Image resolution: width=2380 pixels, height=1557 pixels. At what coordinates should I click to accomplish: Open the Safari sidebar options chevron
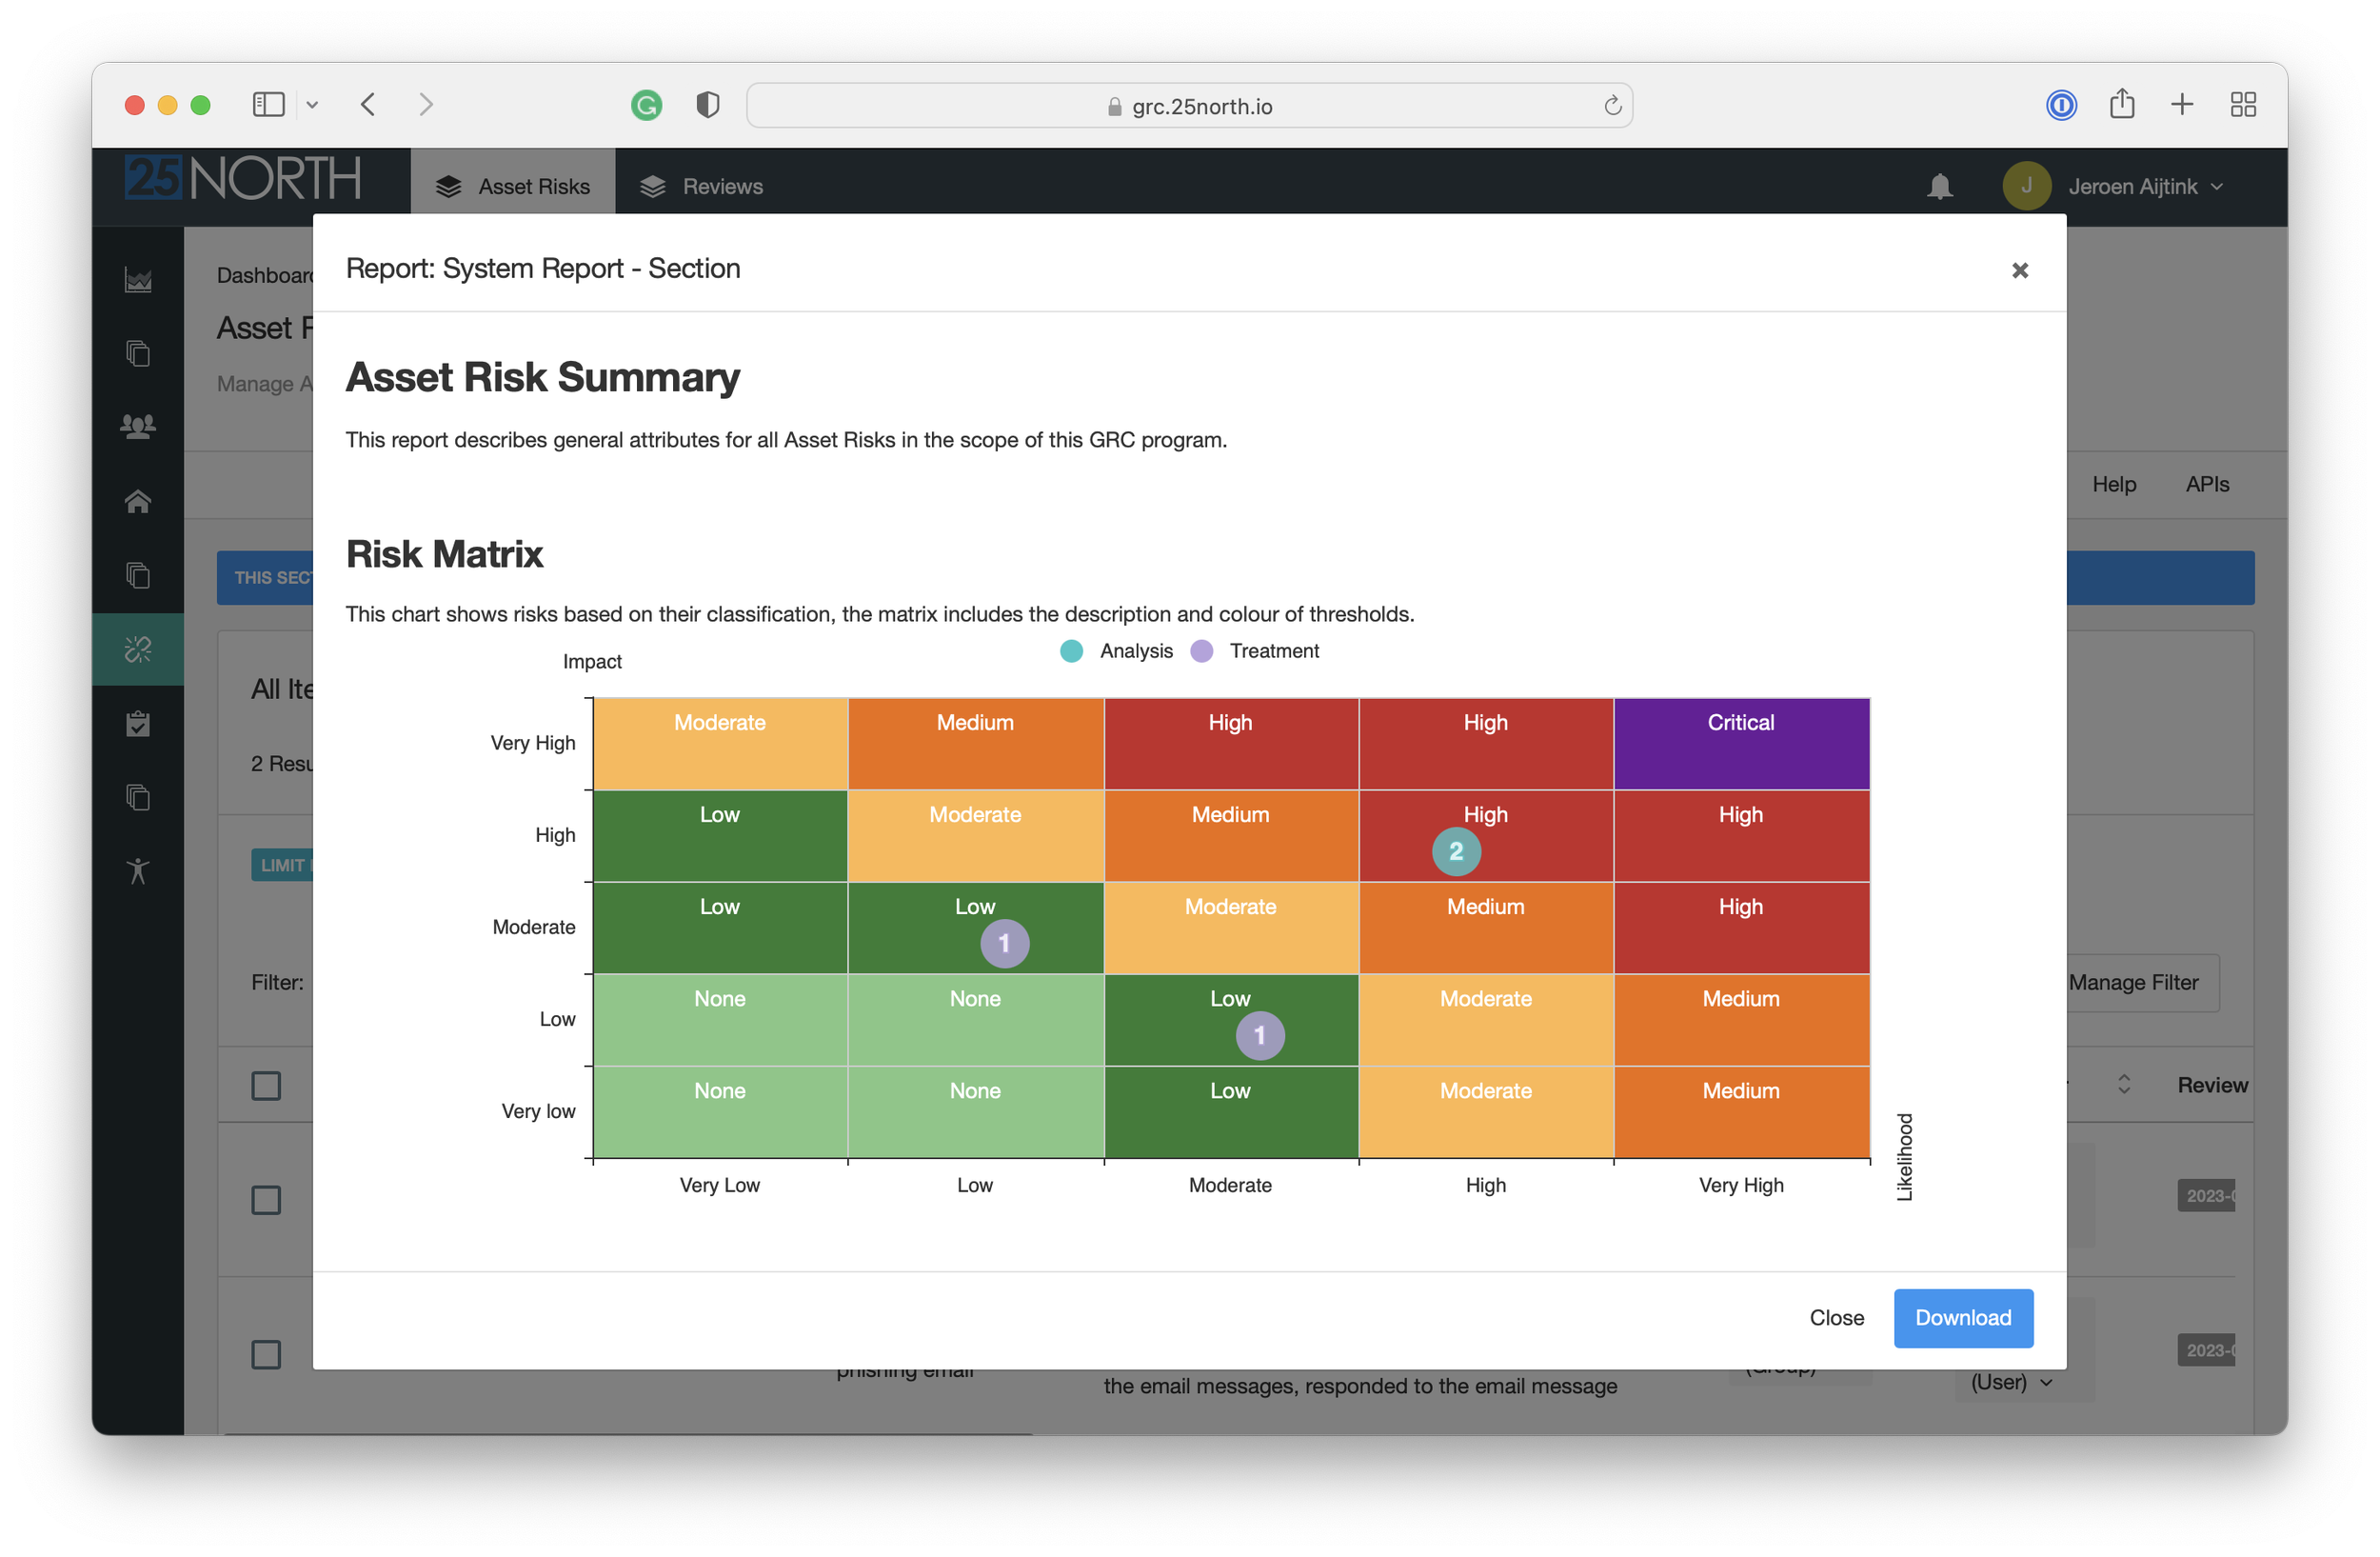pos(312,105)
